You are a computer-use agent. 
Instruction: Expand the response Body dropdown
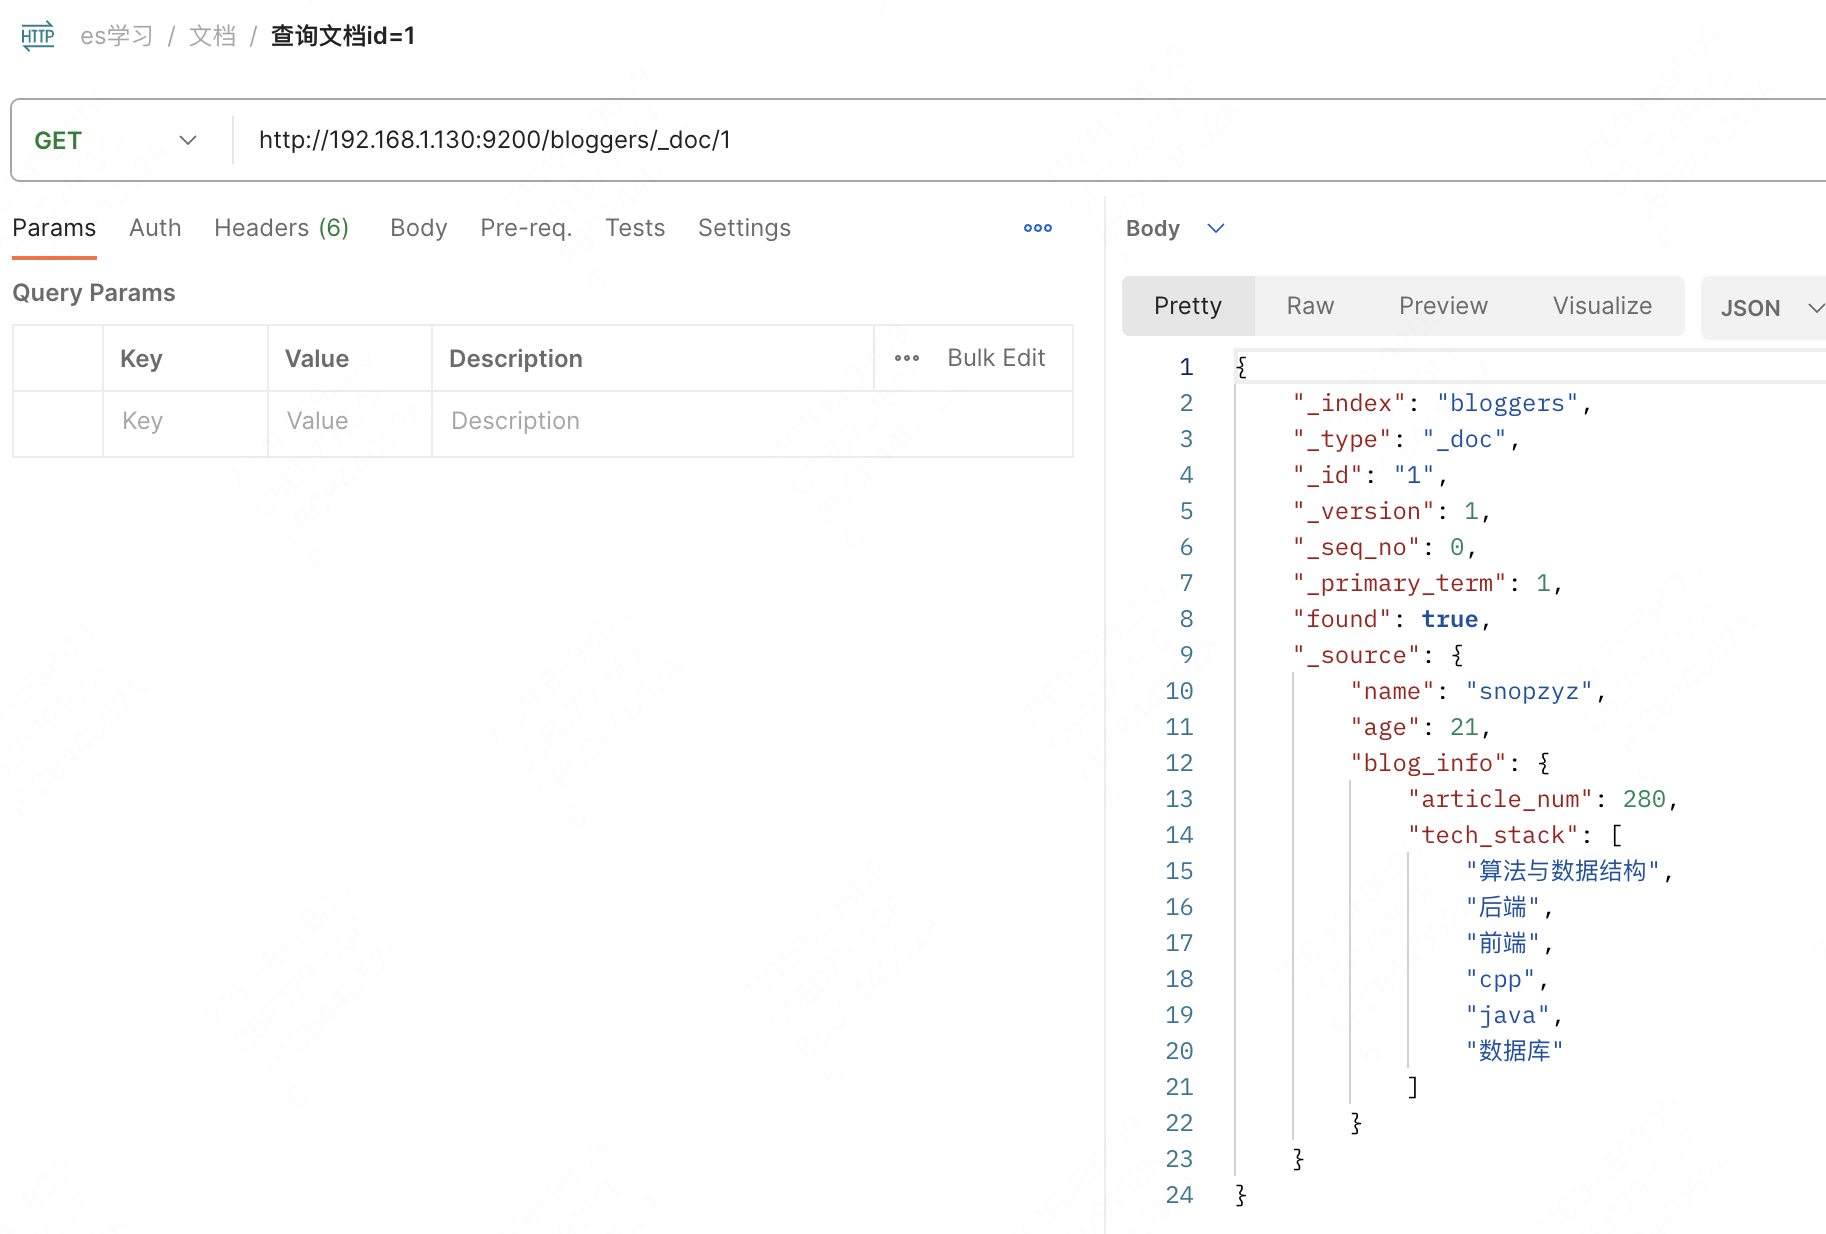[1216, 228]
